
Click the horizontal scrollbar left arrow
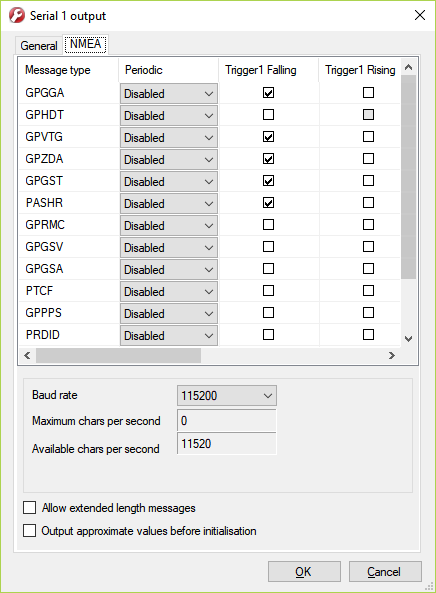click(x=27, y=355)
